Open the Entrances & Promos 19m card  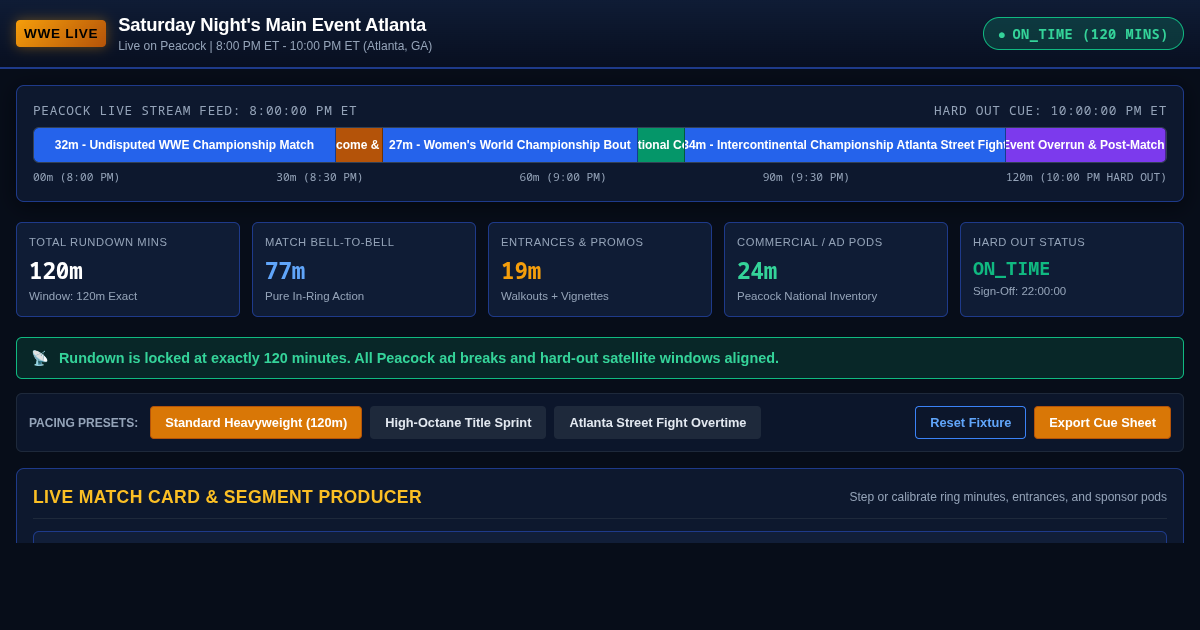(600, 270)
